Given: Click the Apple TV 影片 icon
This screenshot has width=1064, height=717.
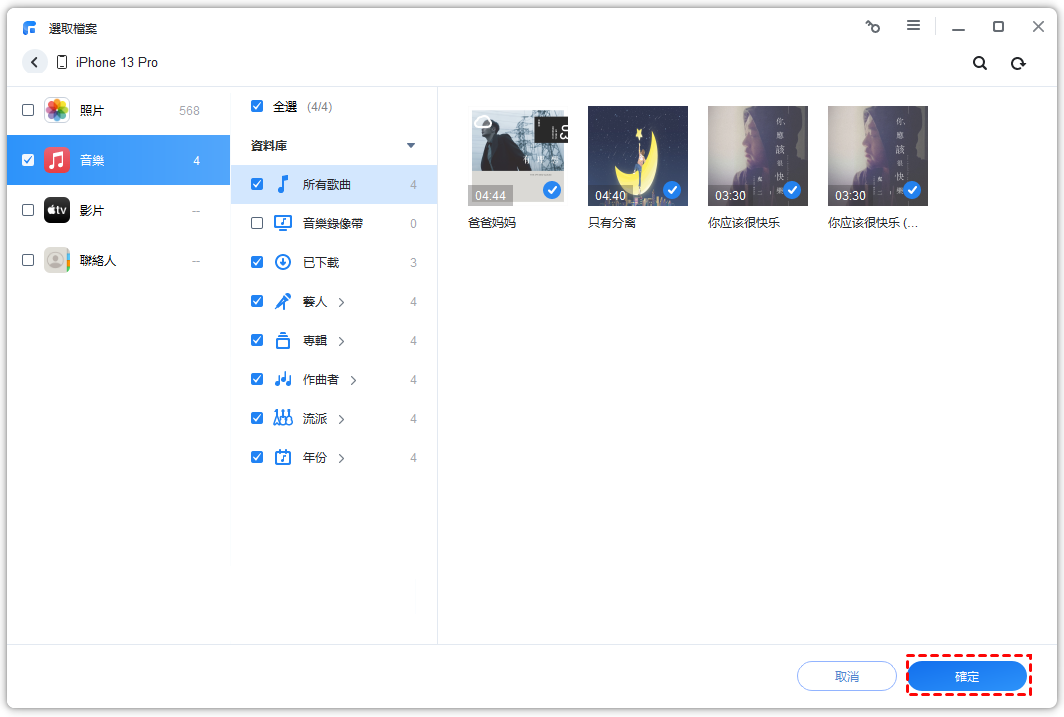Looking at the screenshot, I should tap(57, 210).
